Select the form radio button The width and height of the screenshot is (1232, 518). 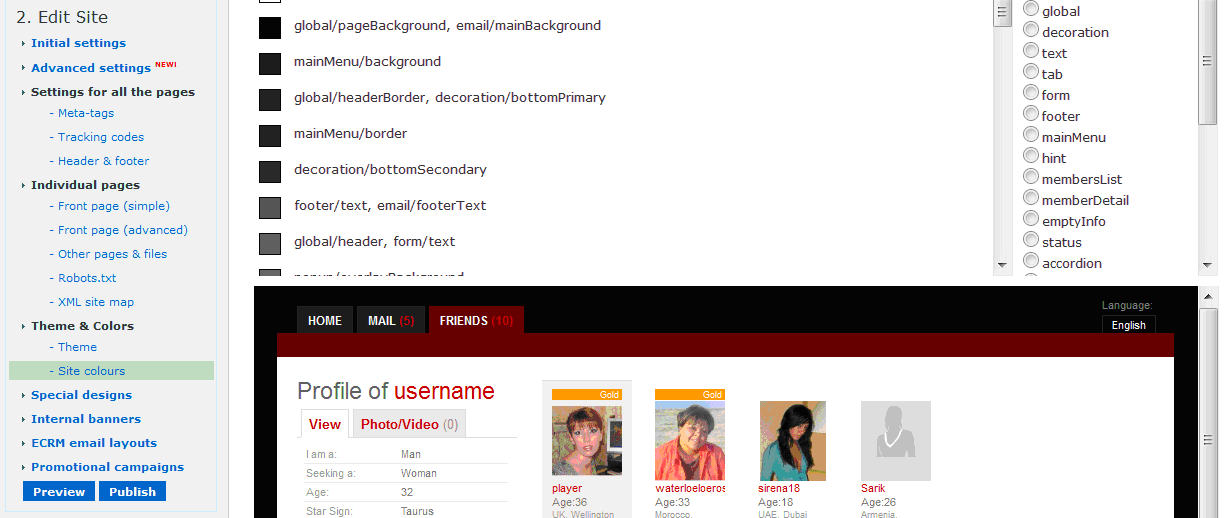1031,93
